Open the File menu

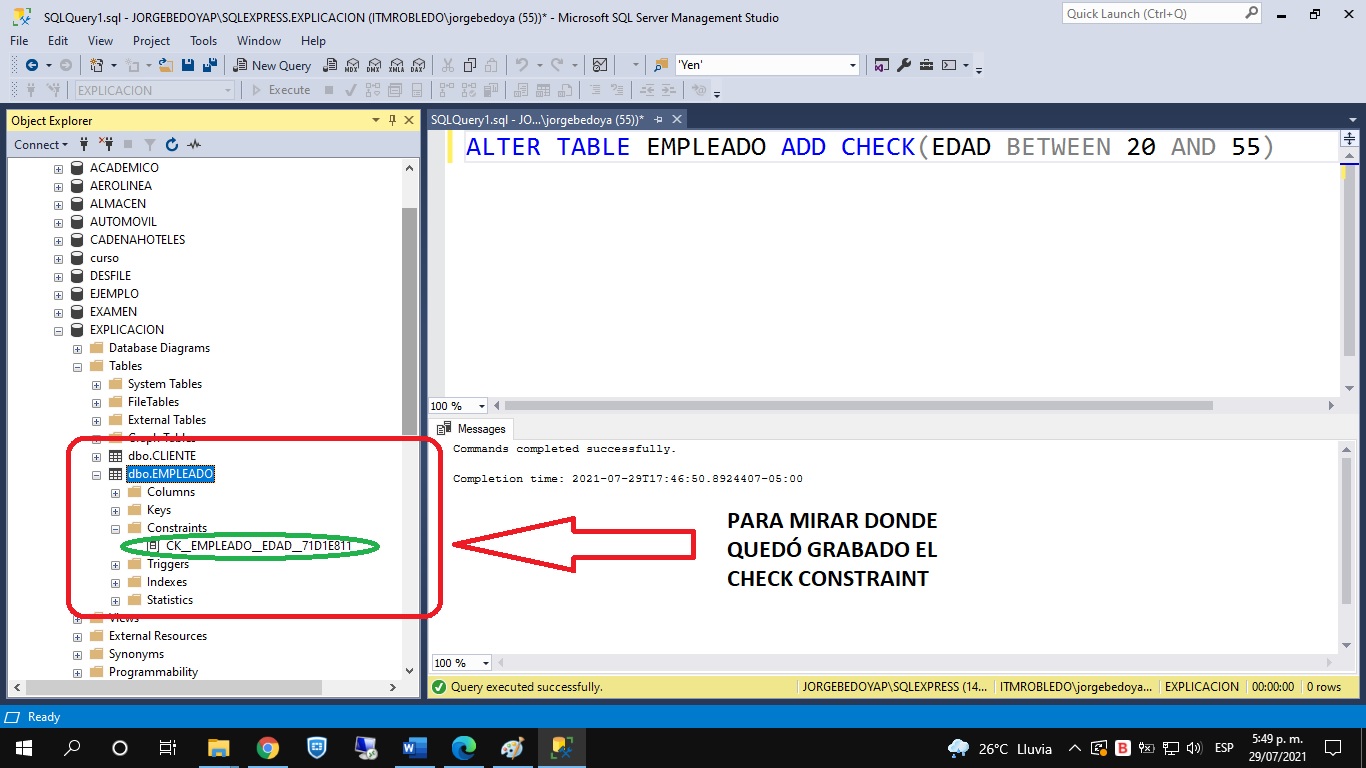pyautogui.click(x=19, y=41)
